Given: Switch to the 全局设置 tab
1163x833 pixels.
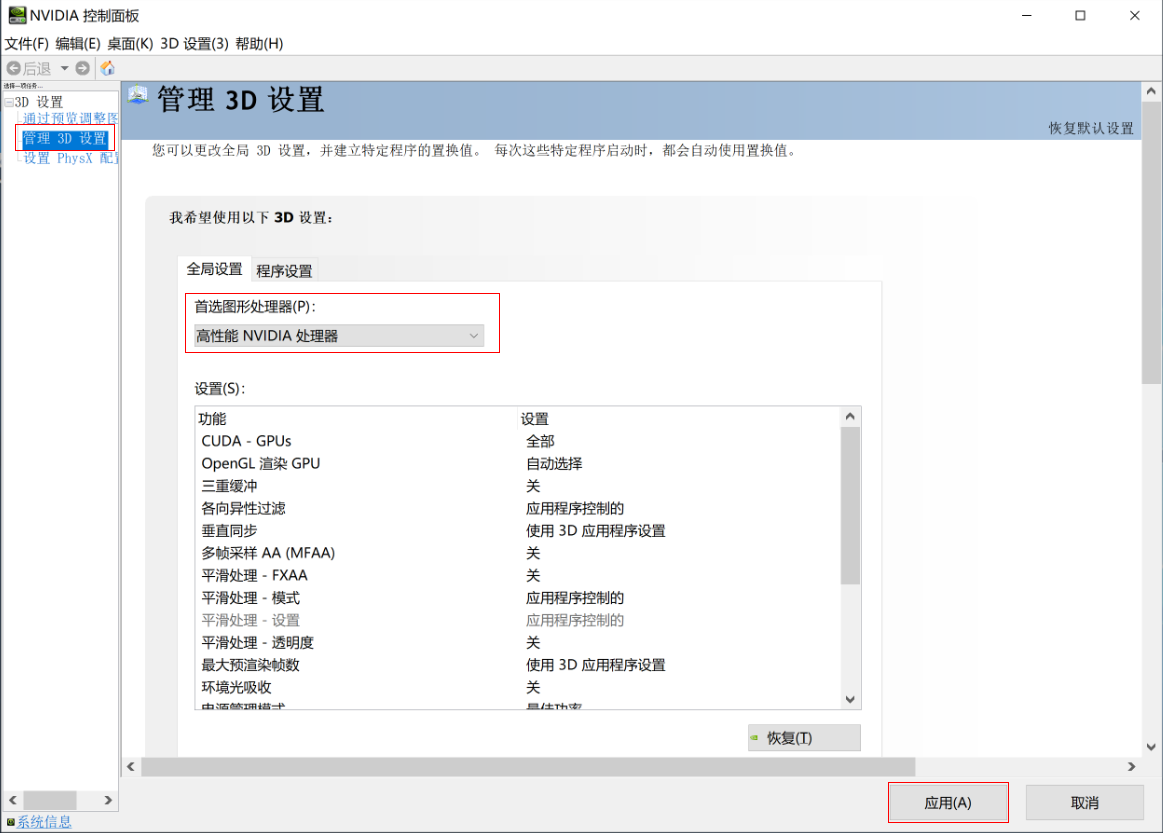Looking at the screenshot, I should (x=214, y=269).
